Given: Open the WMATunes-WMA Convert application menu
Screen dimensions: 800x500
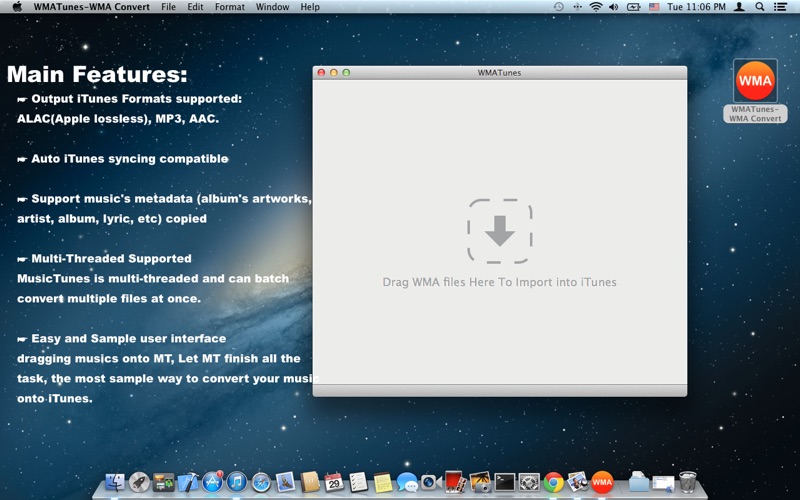Looking at the screenshot, I should [x=92, y=7].
